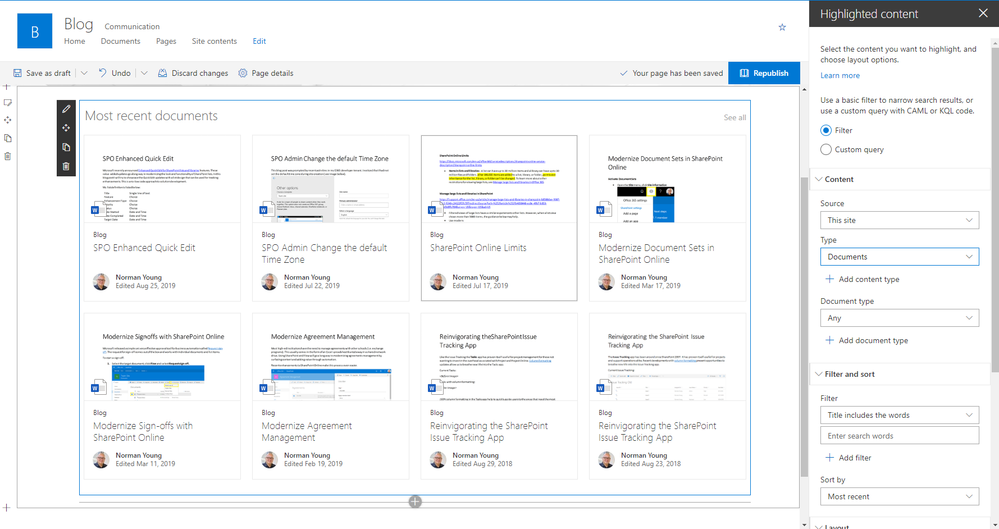Click Discard changes

(192, 73)
